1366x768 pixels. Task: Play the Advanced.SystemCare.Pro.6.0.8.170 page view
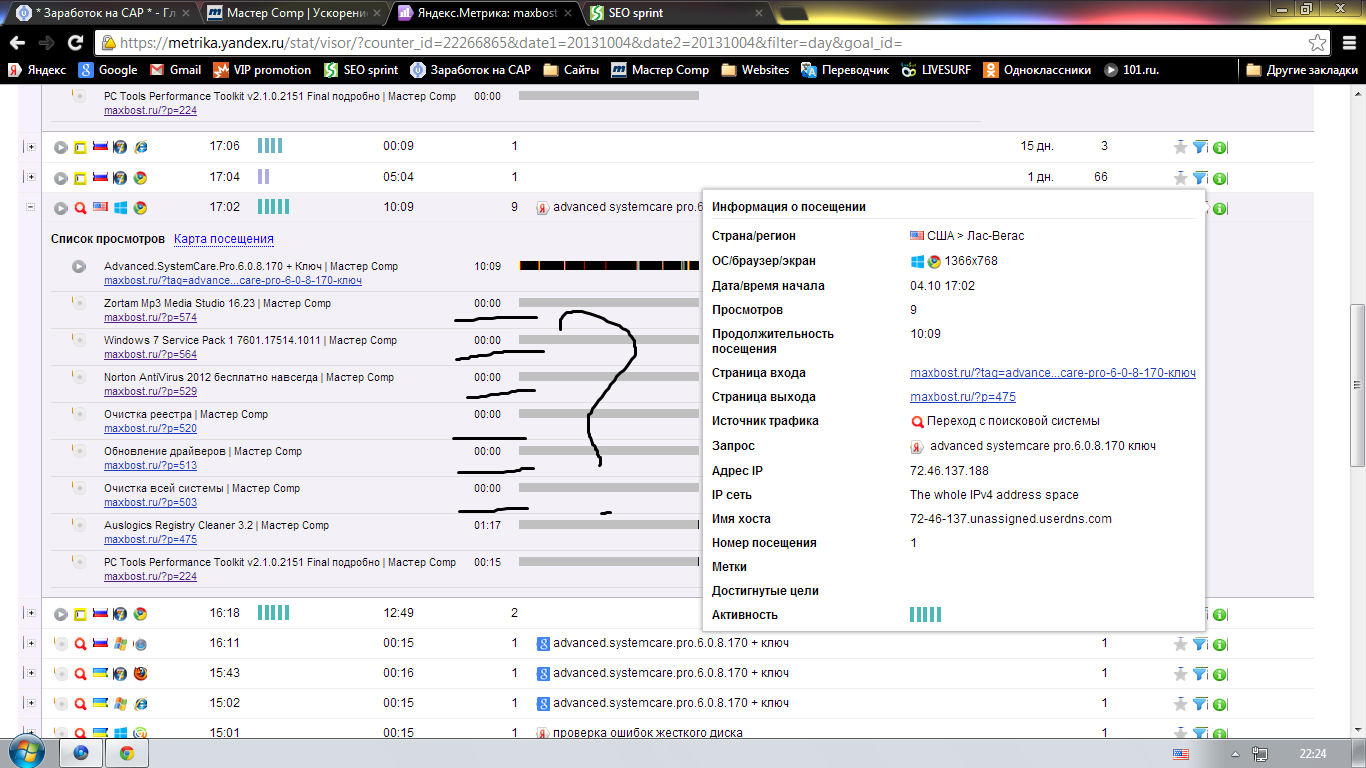(79, 267)
